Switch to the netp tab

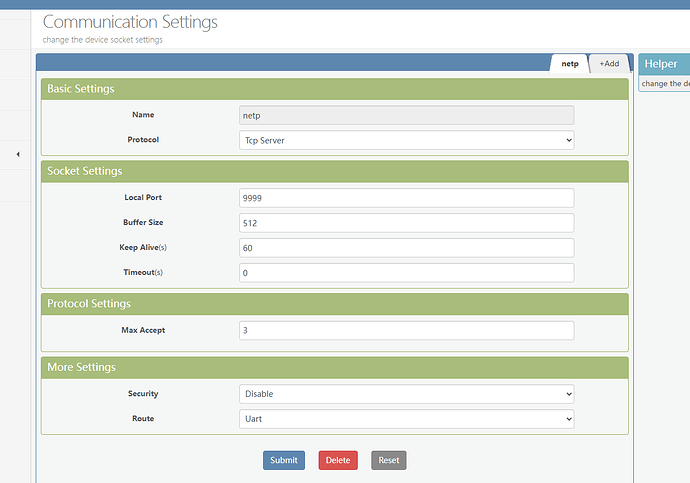coord(569,63)
